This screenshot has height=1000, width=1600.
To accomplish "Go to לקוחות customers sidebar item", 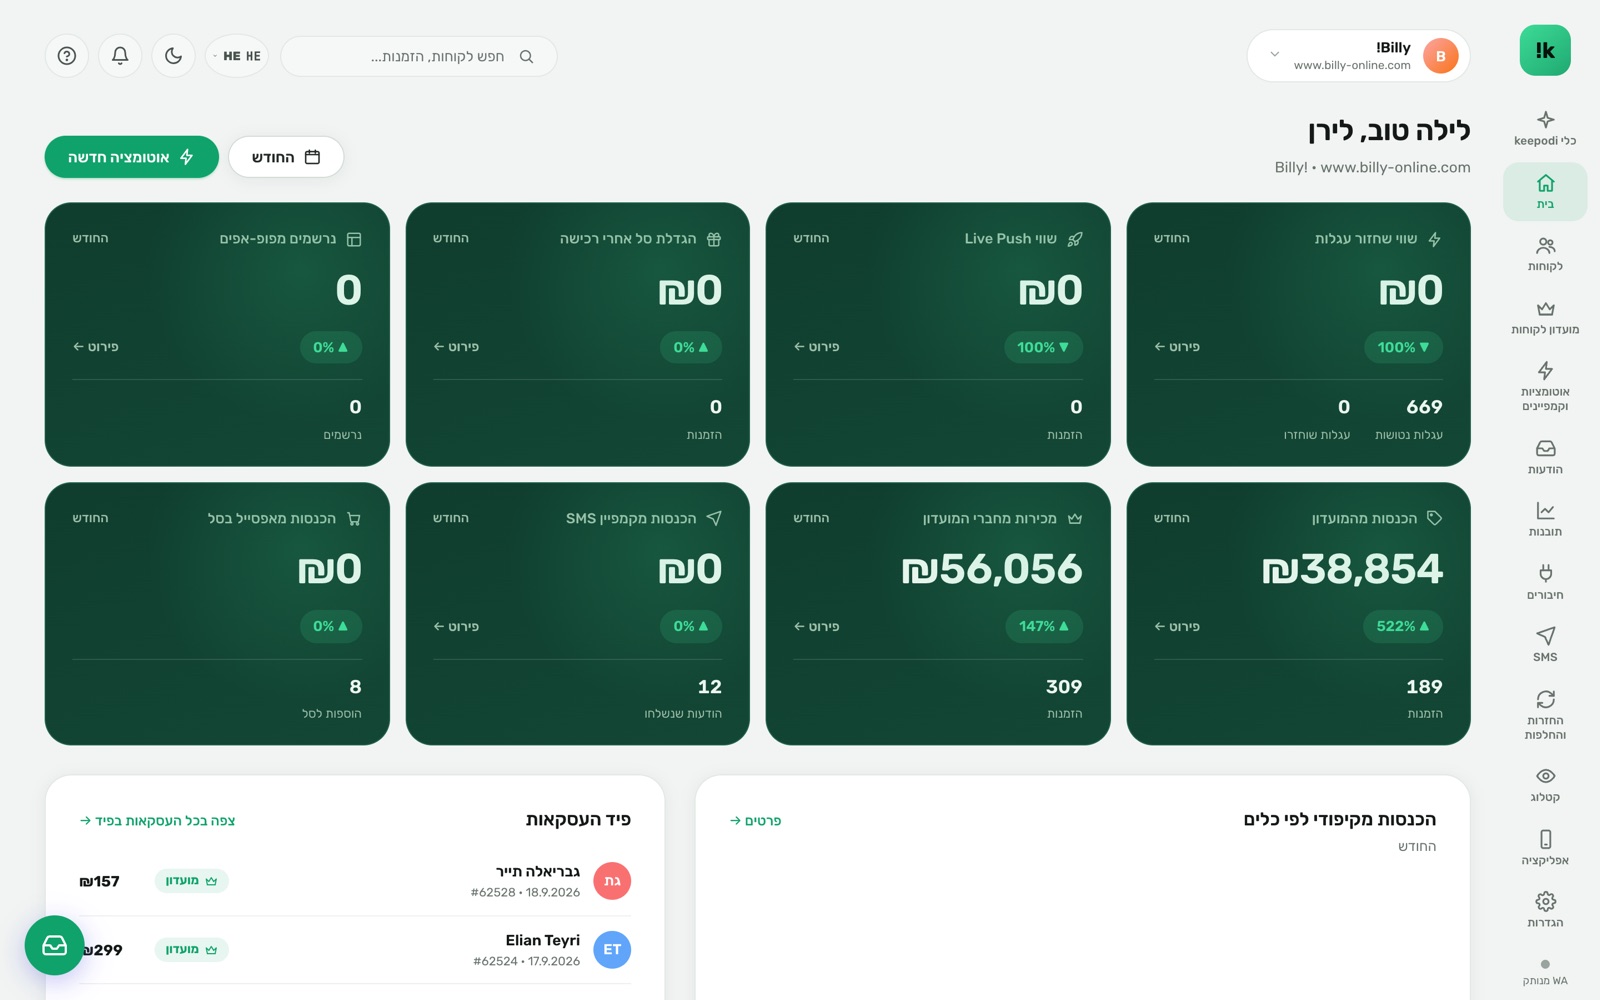I will tap(1545, 254).
